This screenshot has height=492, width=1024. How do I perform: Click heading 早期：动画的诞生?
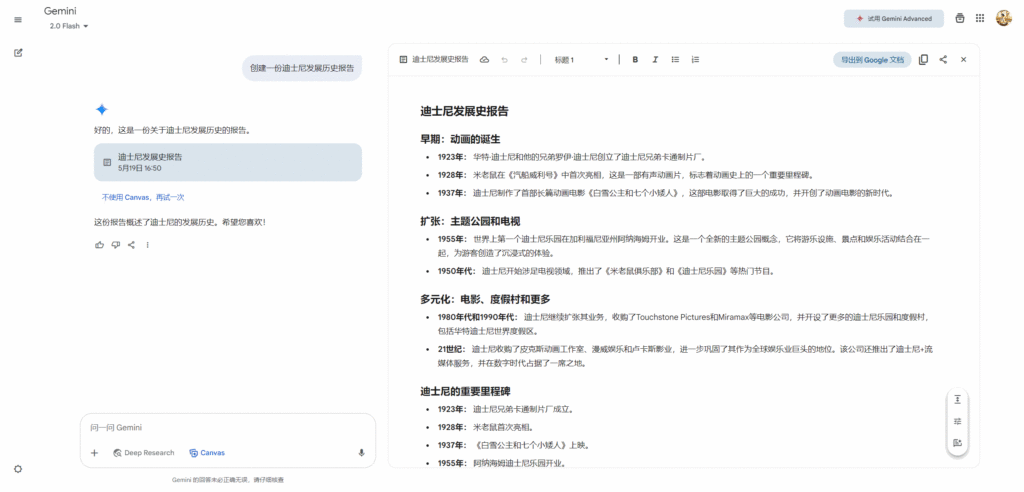460,139
